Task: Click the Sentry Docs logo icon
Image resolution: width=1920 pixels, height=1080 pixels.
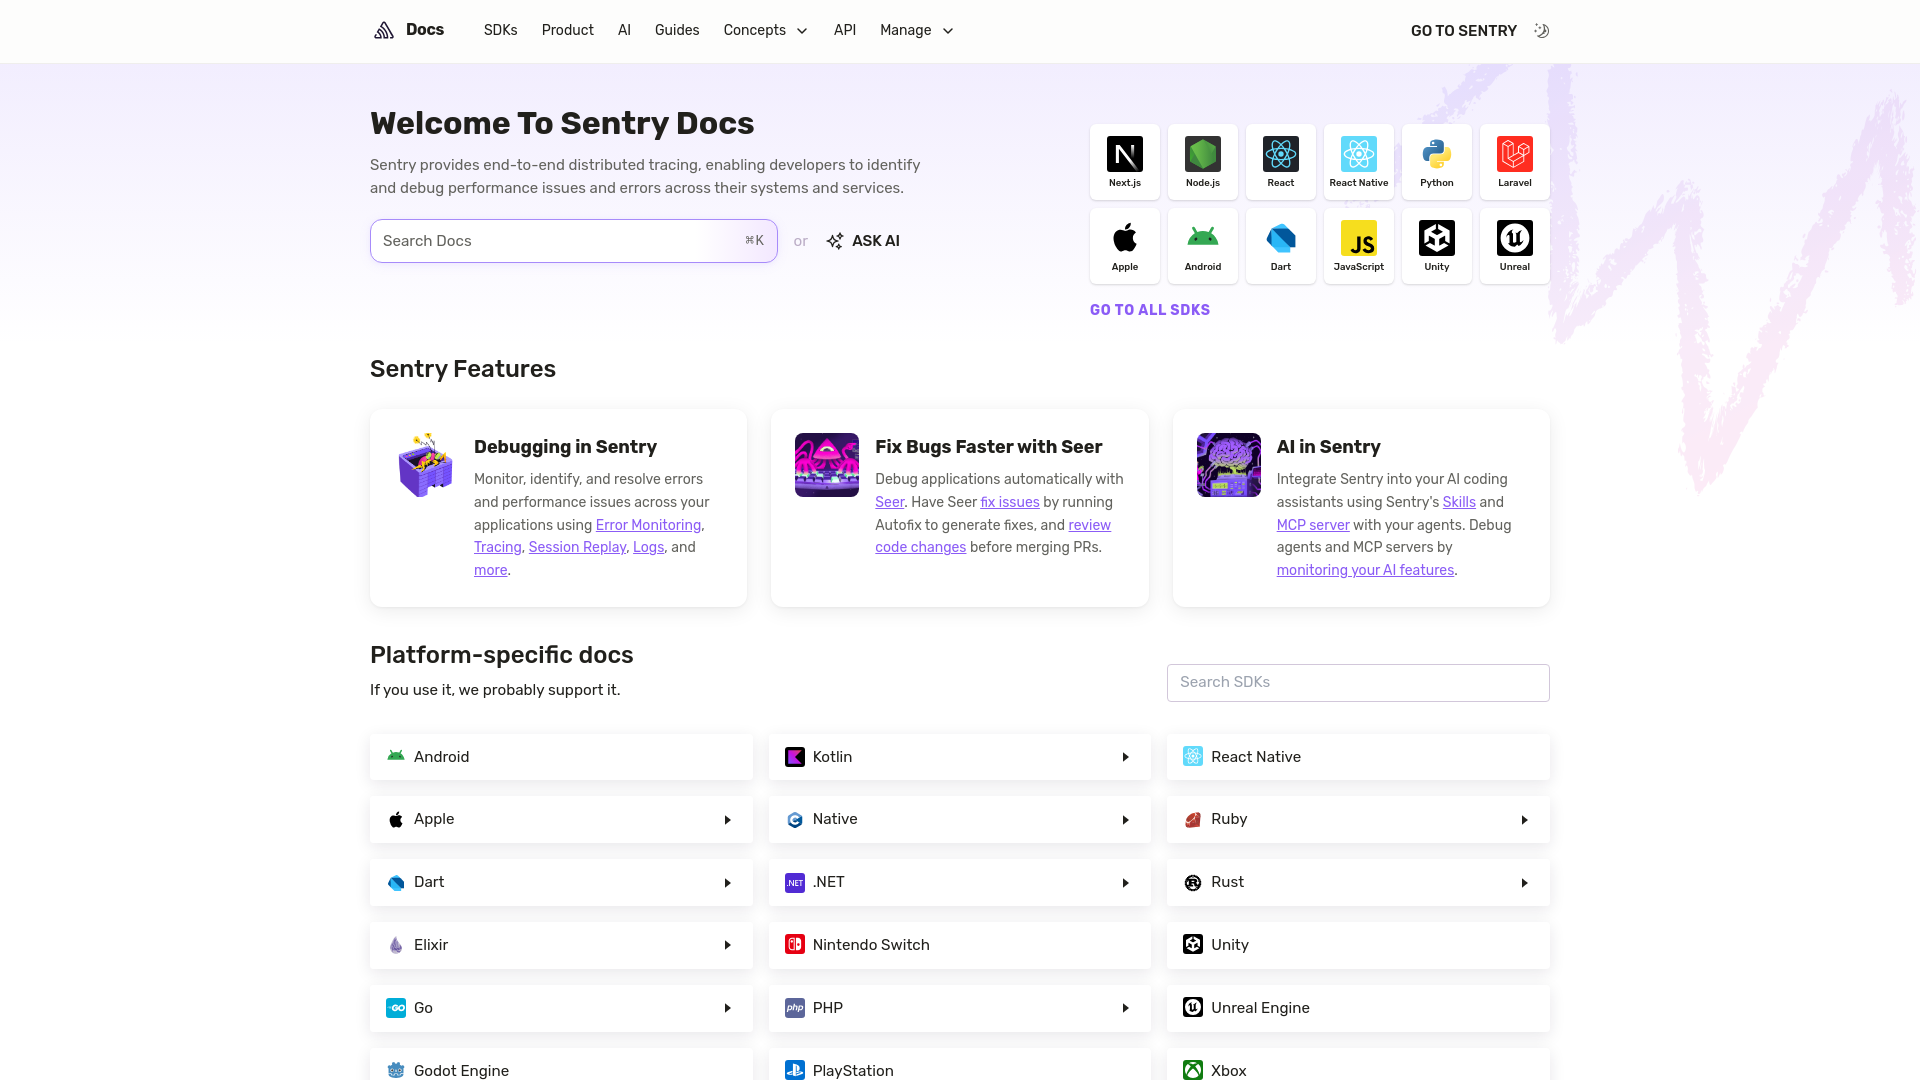Action: tap(384, 30)
